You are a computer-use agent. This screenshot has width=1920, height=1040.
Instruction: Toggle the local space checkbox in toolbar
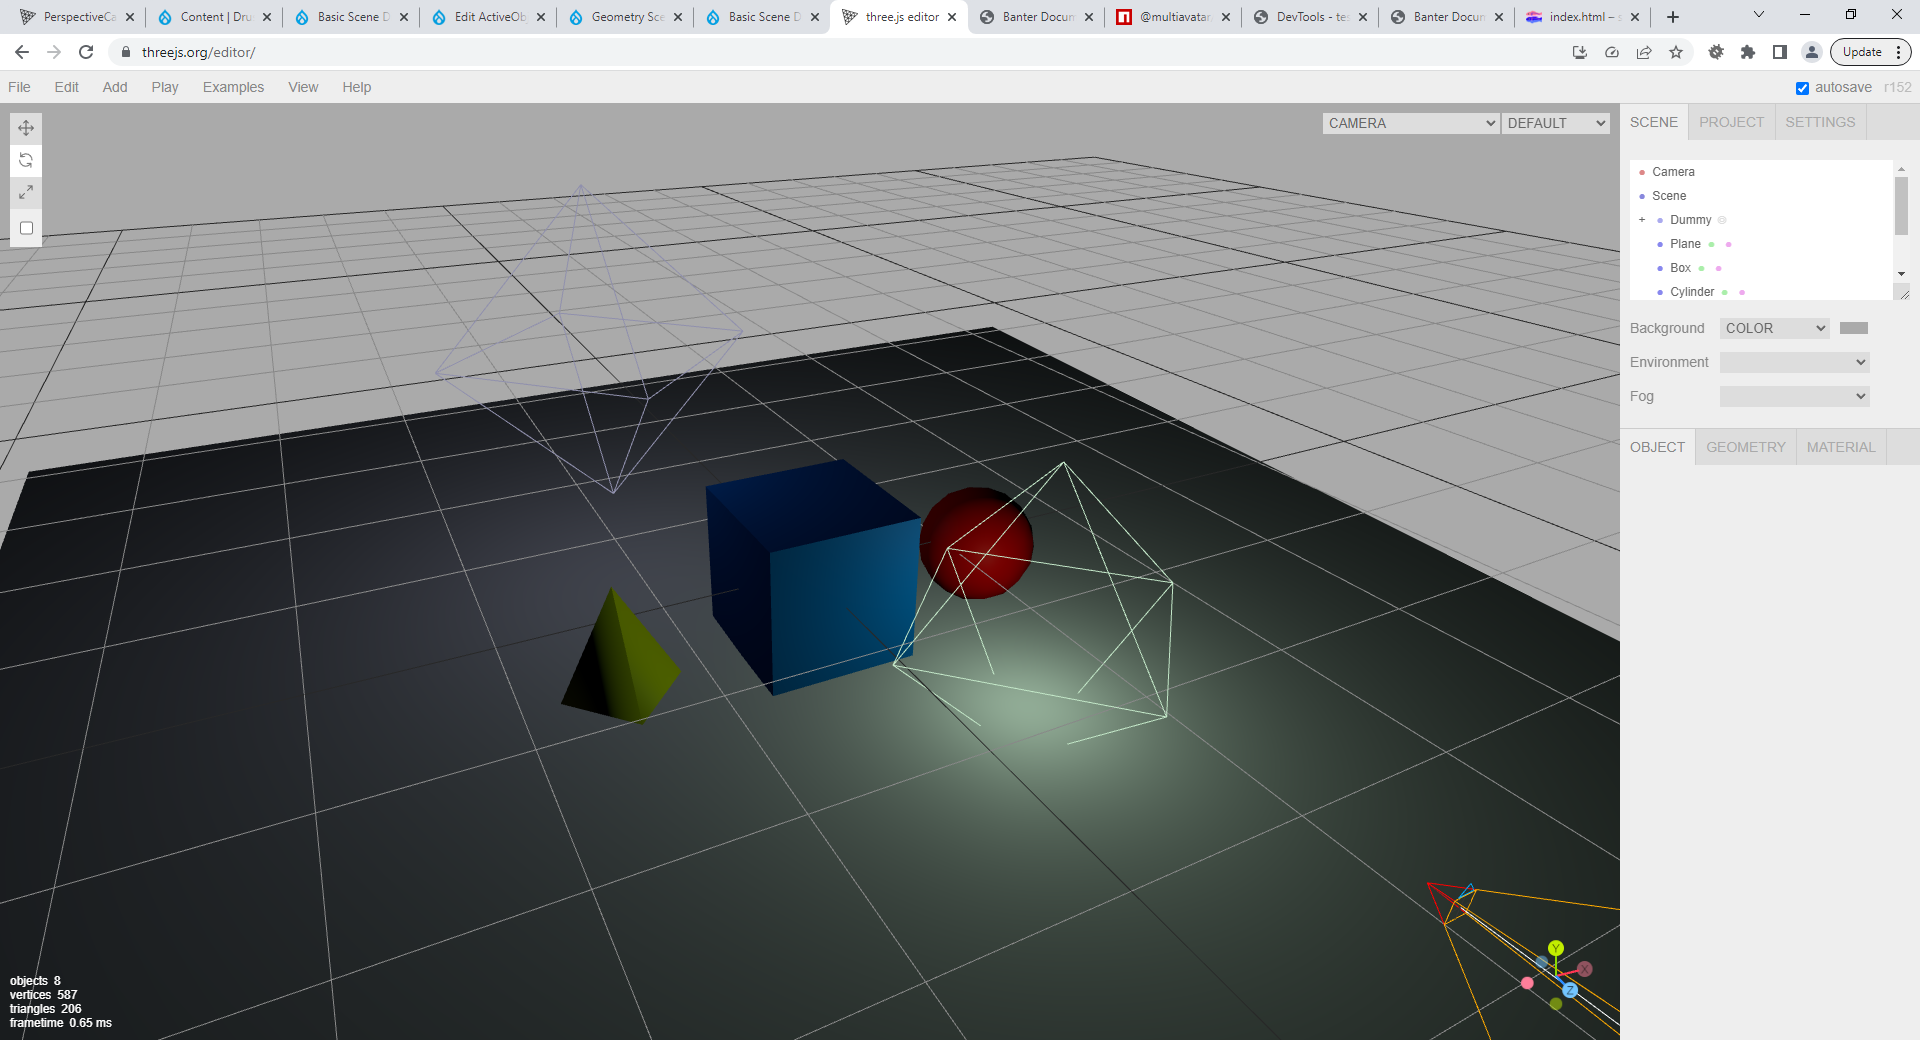pyautogui.click(x=27, y=228)
